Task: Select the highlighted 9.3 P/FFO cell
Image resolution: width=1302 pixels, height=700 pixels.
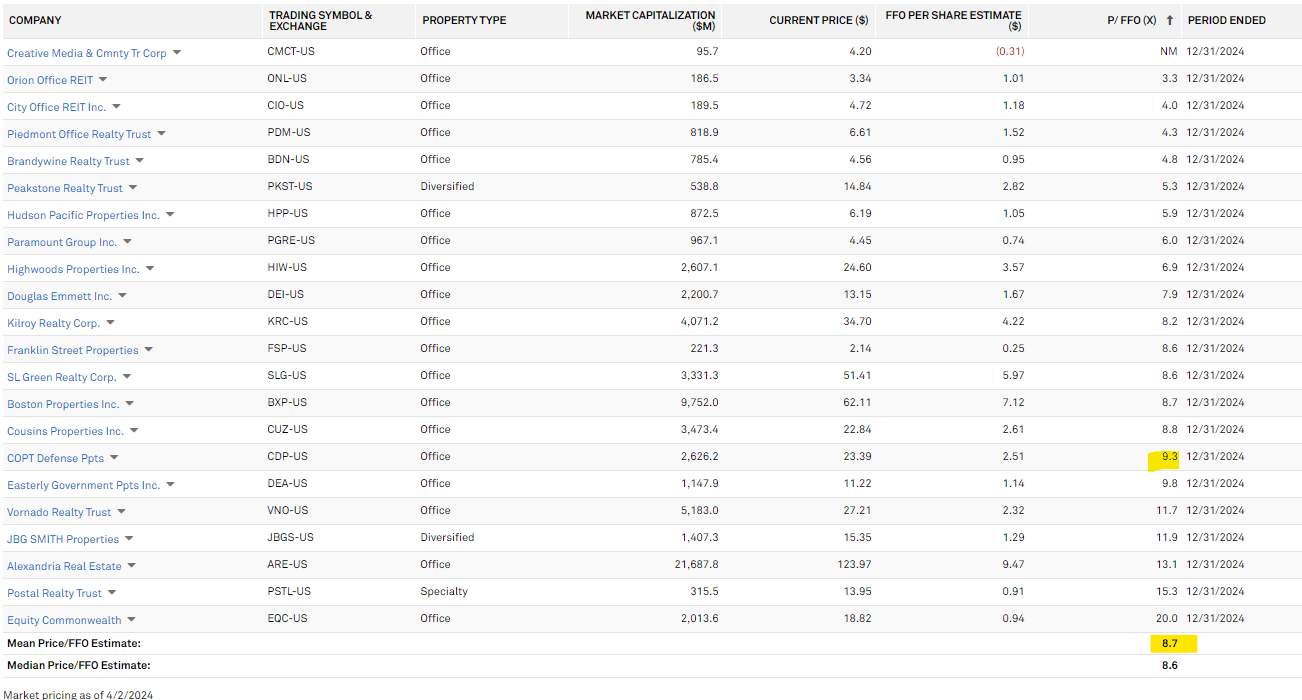Action: [x=1169, y=457]
